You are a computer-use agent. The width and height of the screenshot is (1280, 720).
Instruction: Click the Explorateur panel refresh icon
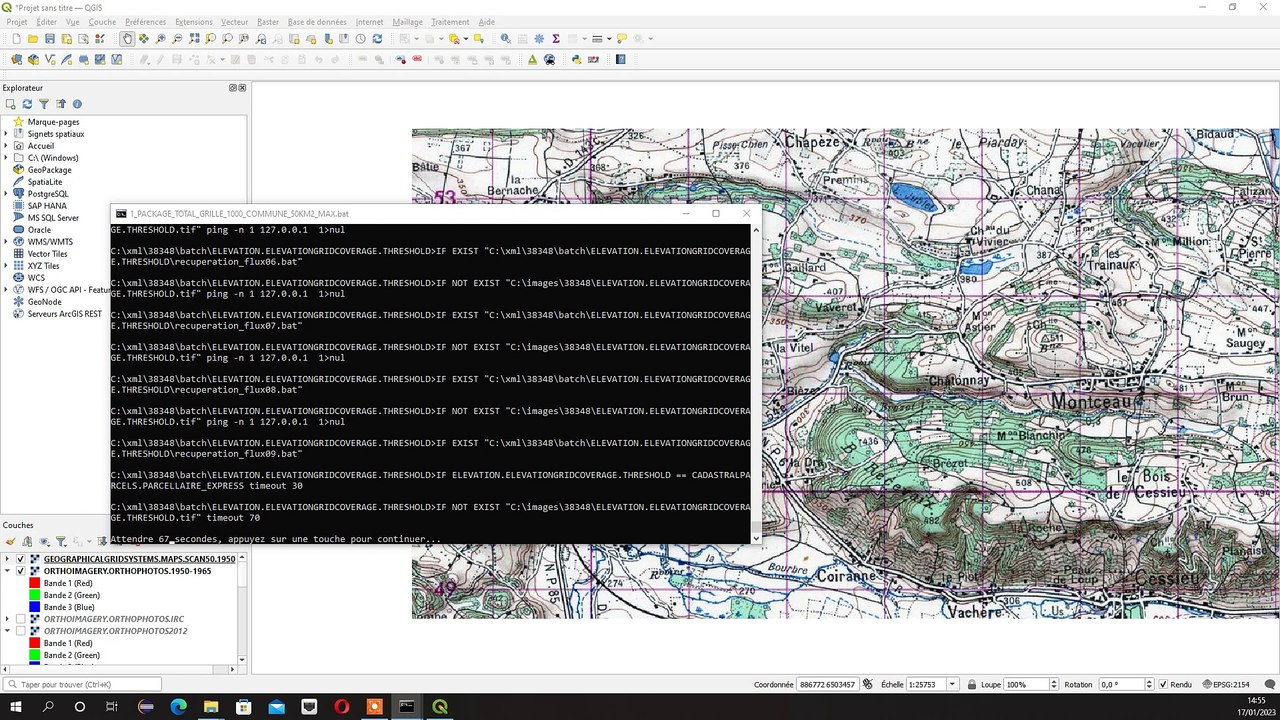[x=27, y=104]
